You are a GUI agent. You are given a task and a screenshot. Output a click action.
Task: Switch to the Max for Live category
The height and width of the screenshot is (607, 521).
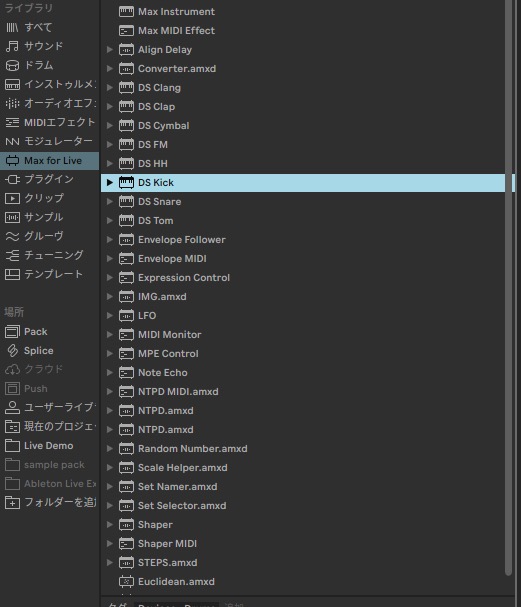click(50, 161)
